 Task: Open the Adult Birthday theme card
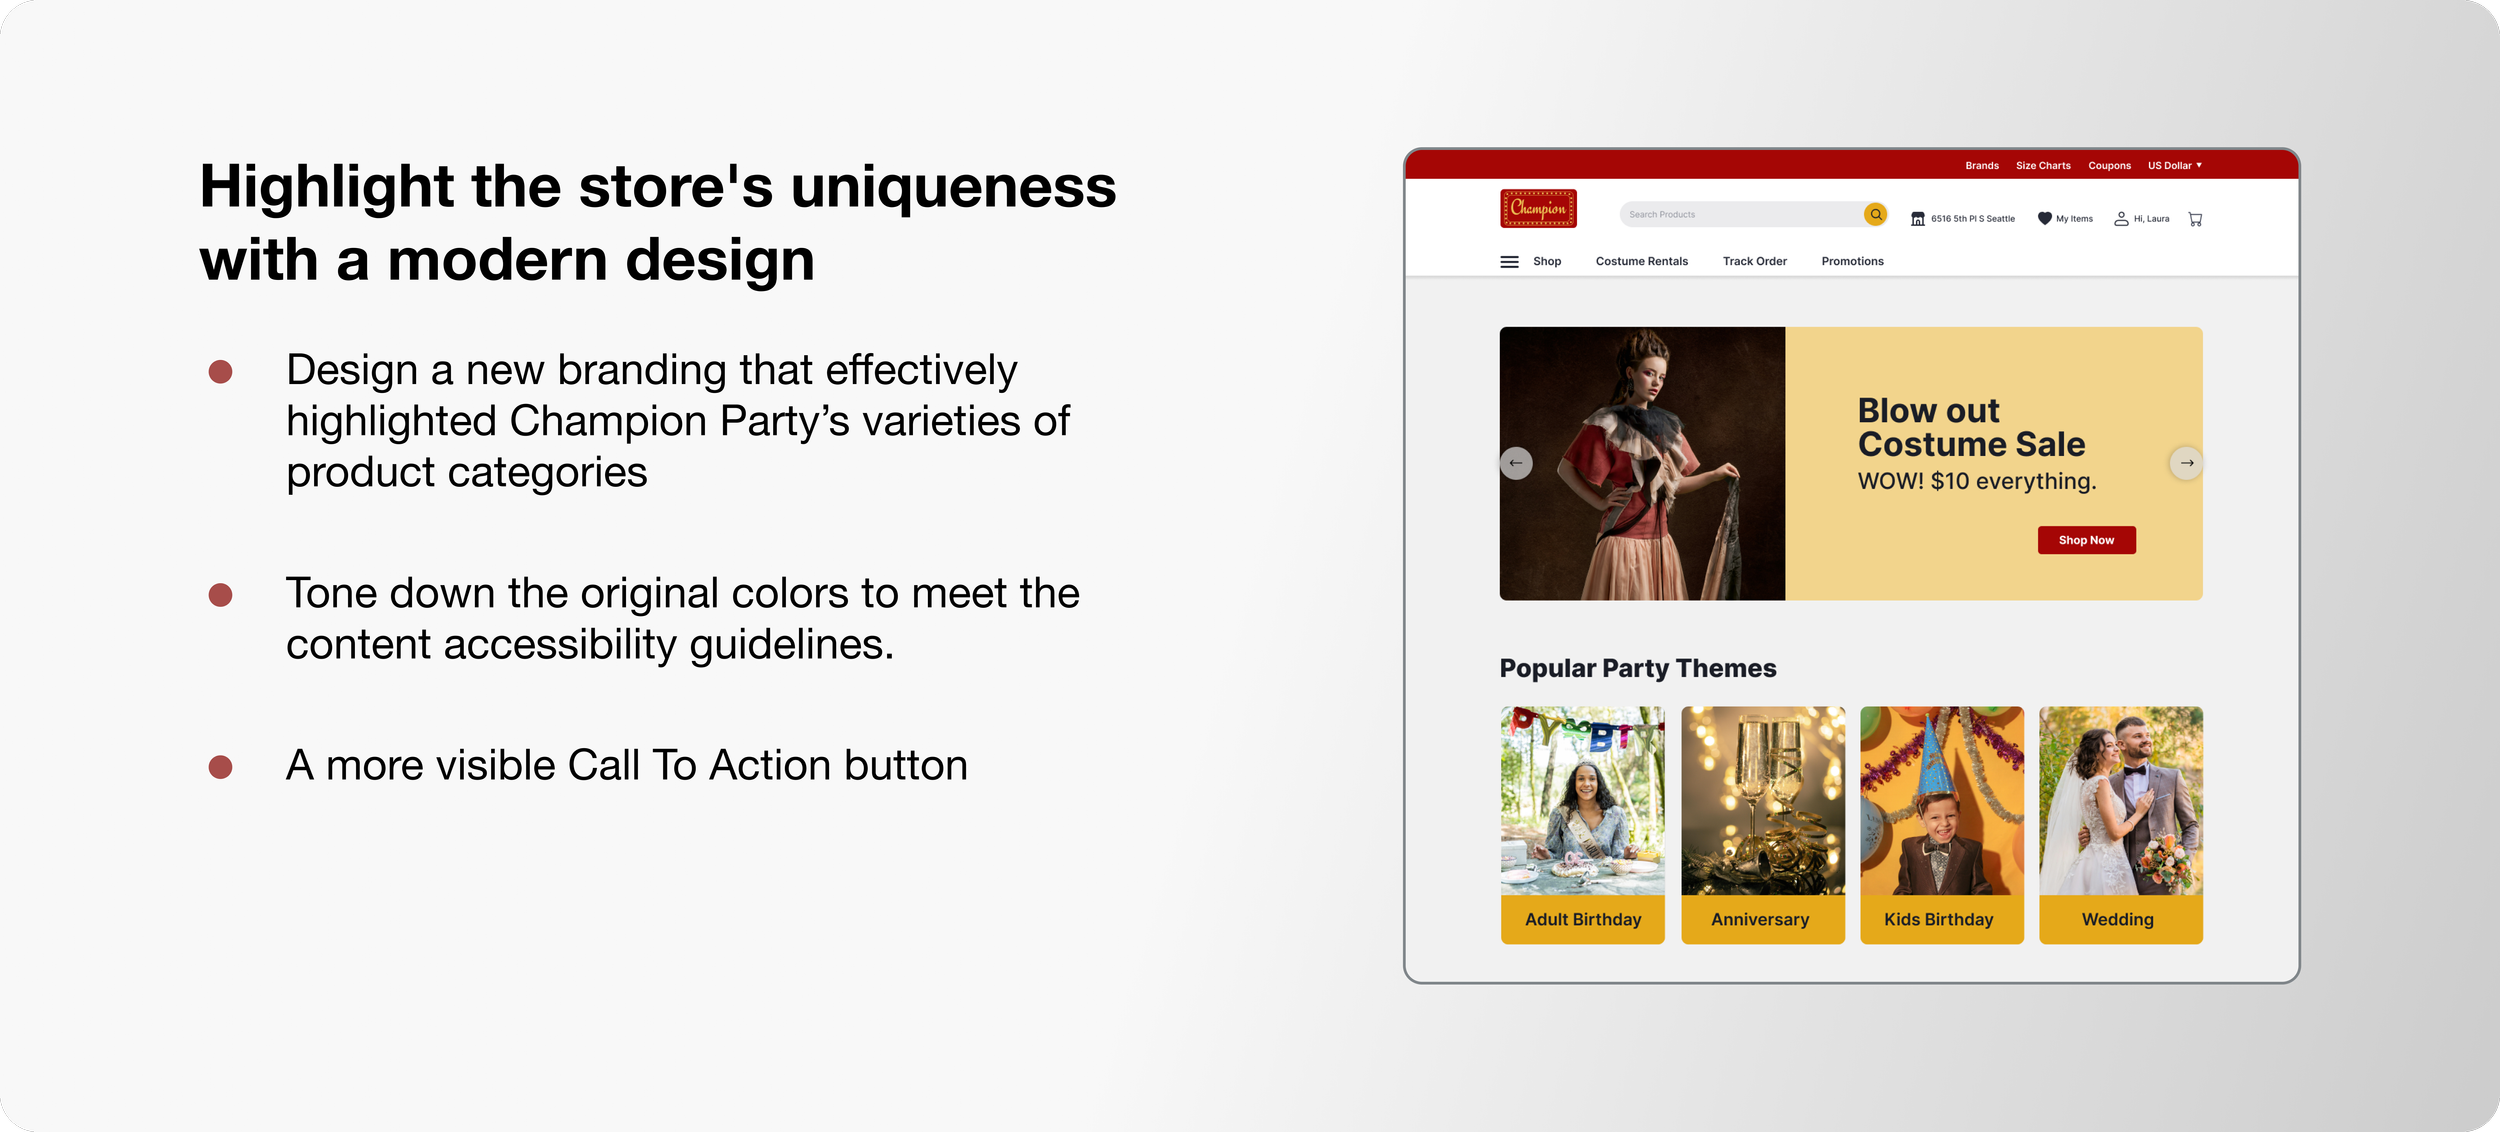(x=1583, y=825)
